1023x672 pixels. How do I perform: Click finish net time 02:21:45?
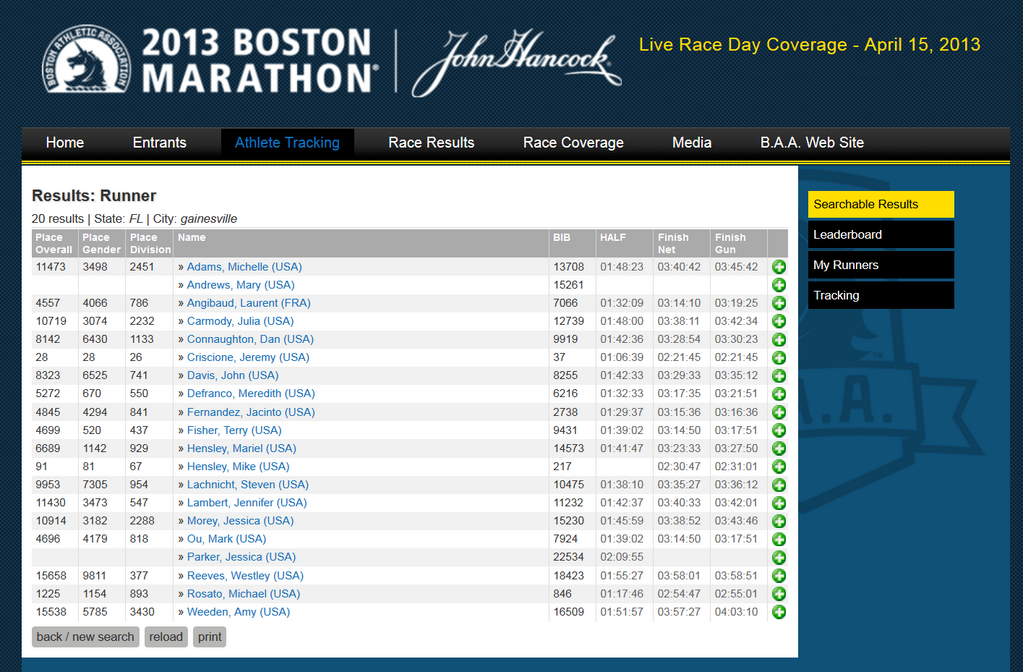pos(679,358)
